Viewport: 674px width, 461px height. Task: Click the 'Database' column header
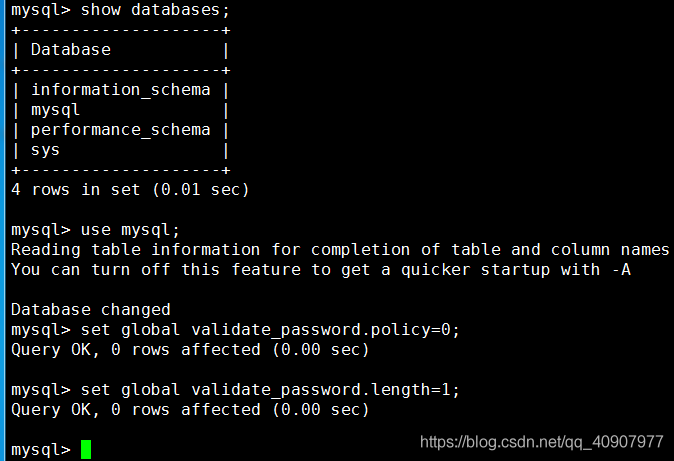[x=71, y=49]
